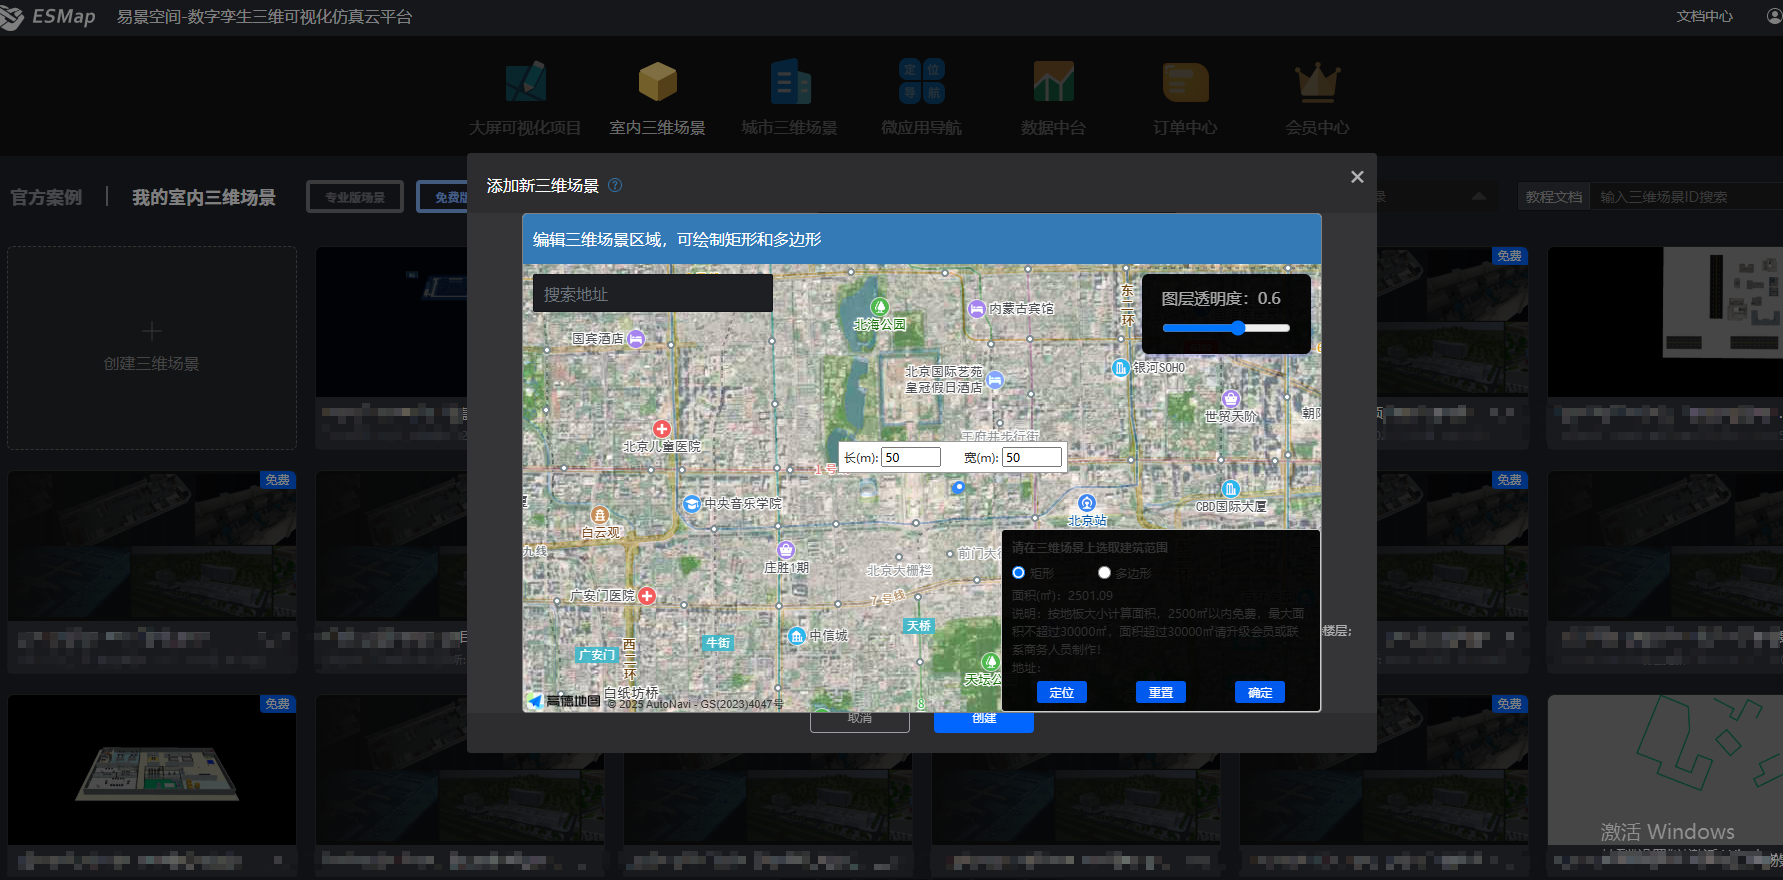Screen dimensions: 1783x880
Task: Click the 确定 confirm button
Action: 1260,693
